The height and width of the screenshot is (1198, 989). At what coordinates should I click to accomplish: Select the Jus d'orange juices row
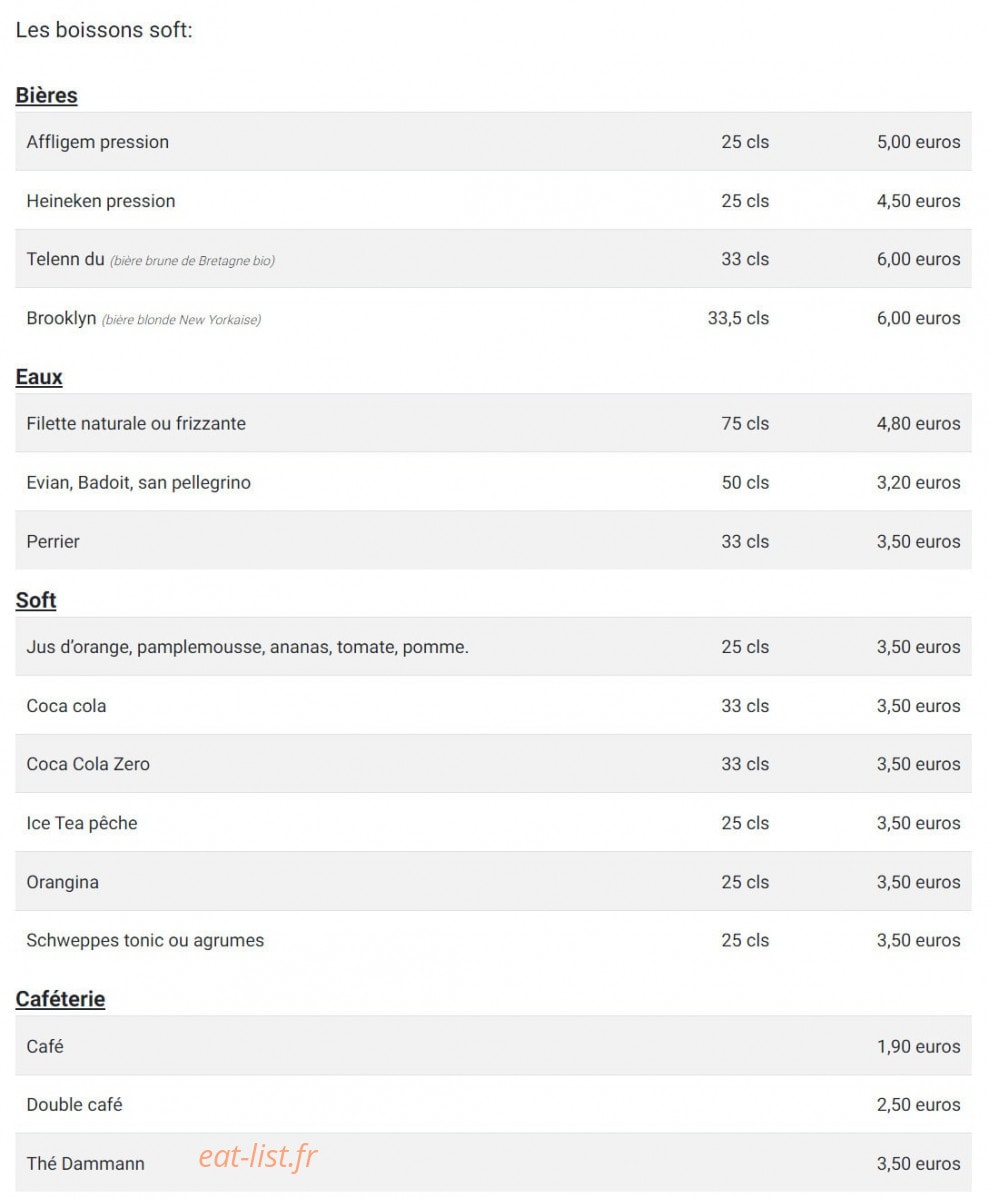[x=493, y=646]
